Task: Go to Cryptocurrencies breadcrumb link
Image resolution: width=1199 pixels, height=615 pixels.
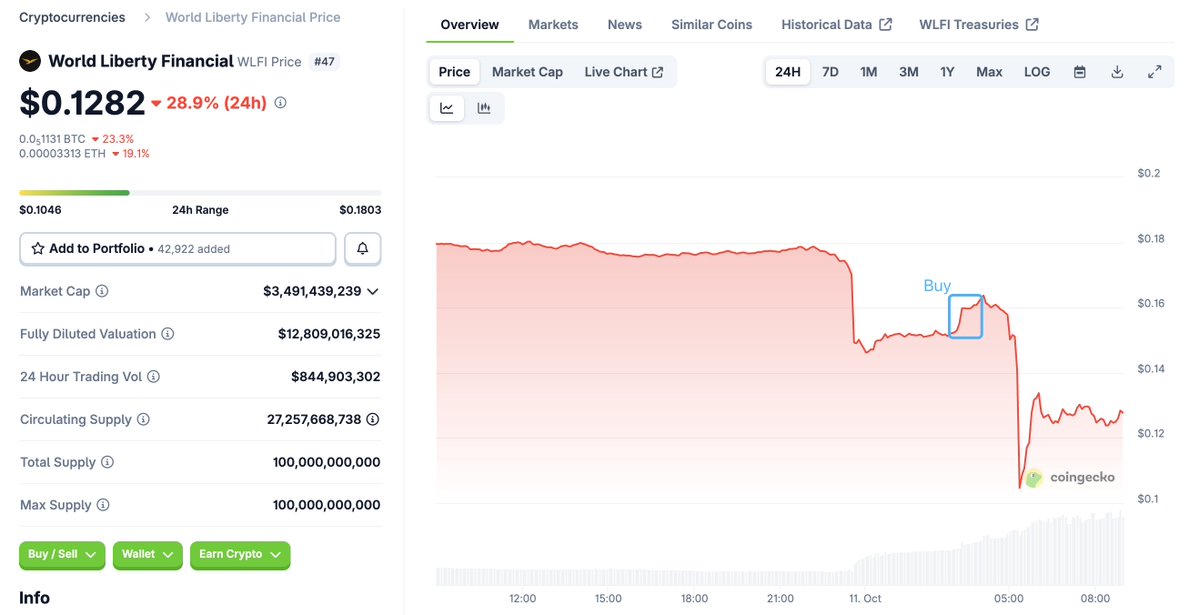Action: click(x=72, y=17)
